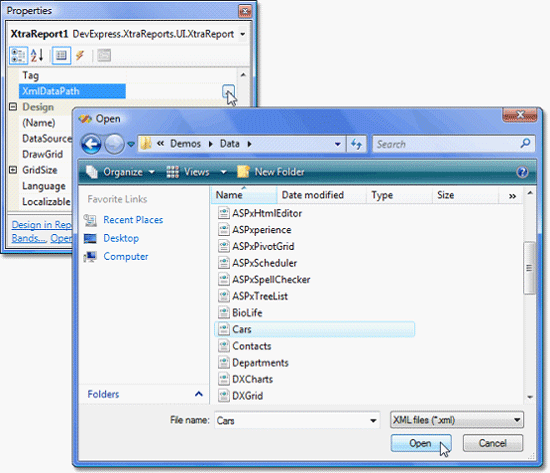550x473 pixels.
Task: Click the Cancel button
Action: pos(493,444)
